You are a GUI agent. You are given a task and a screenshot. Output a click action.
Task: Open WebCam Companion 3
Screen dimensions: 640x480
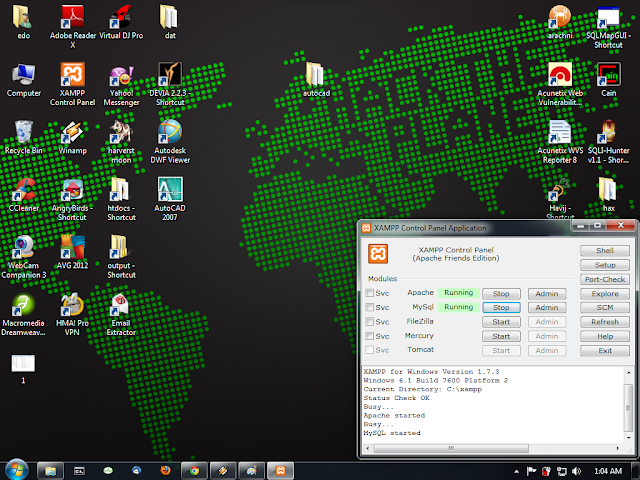pyautogui.click(x=23, y=257)
